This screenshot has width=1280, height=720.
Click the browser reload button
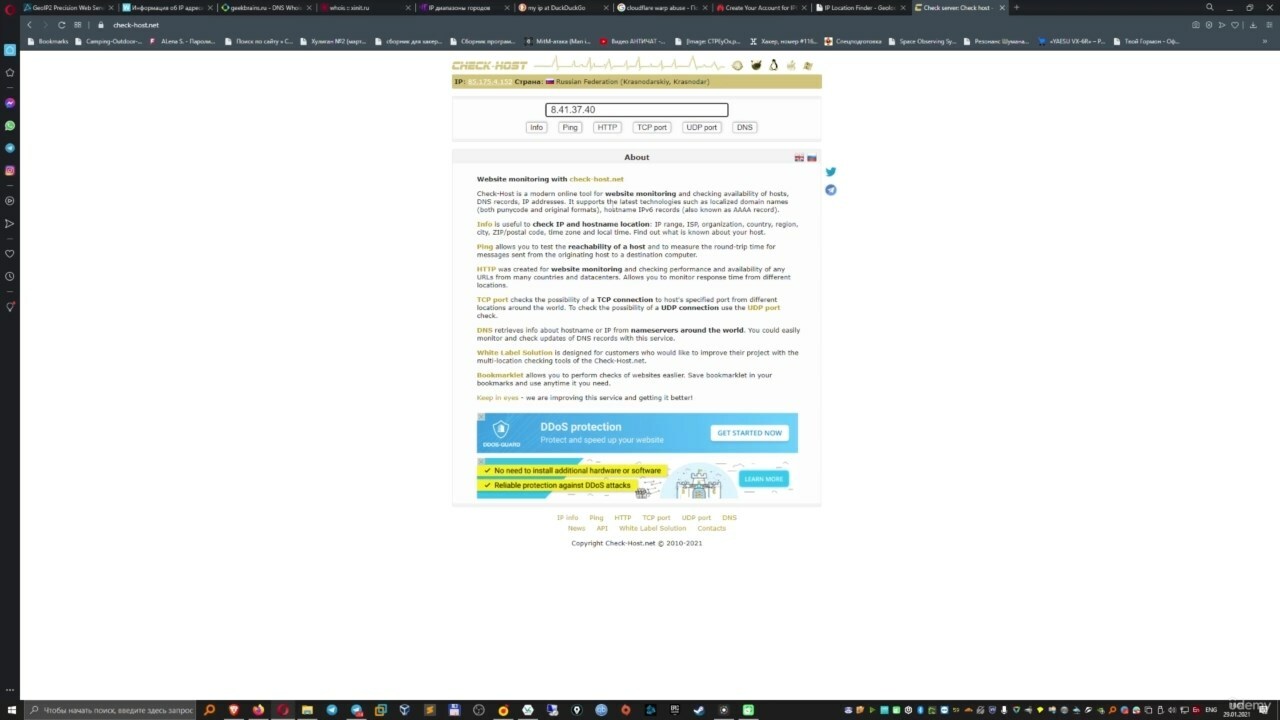tap(62, 25)
